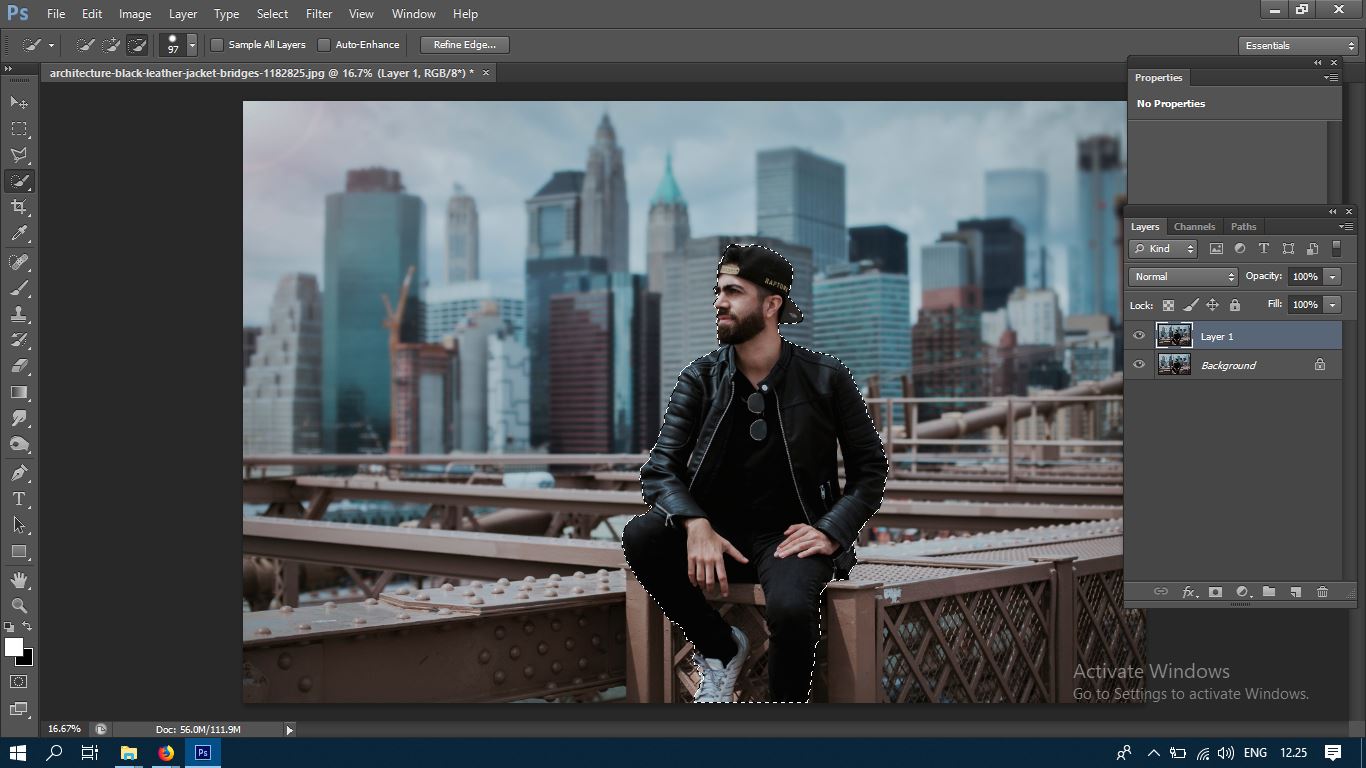Click the Refine Edge button

point(464,45)
